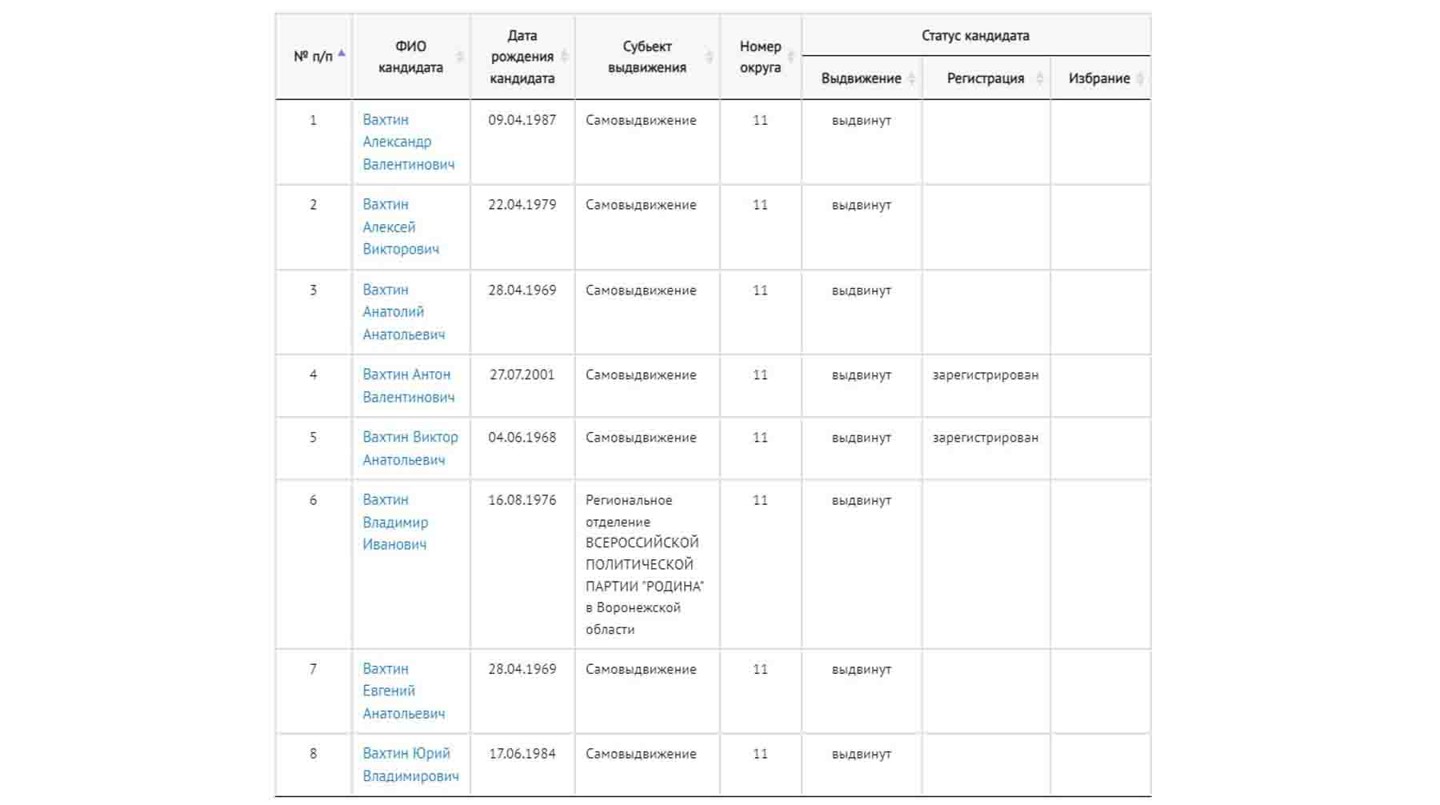Open candidate Вахтин Антон Валентинович
The width and height of the screenshot is (1440, 805).
coord(409,386)
